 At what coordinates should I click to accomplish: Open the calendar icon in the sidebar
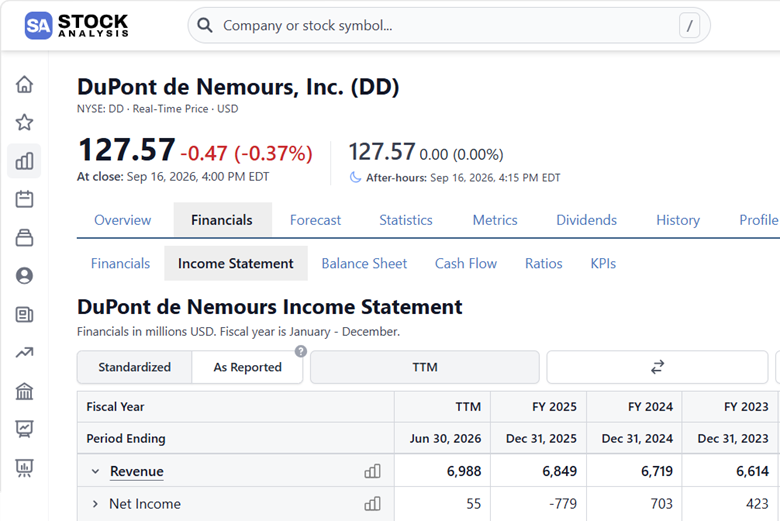pyautogui.click(x=24, y=199)
